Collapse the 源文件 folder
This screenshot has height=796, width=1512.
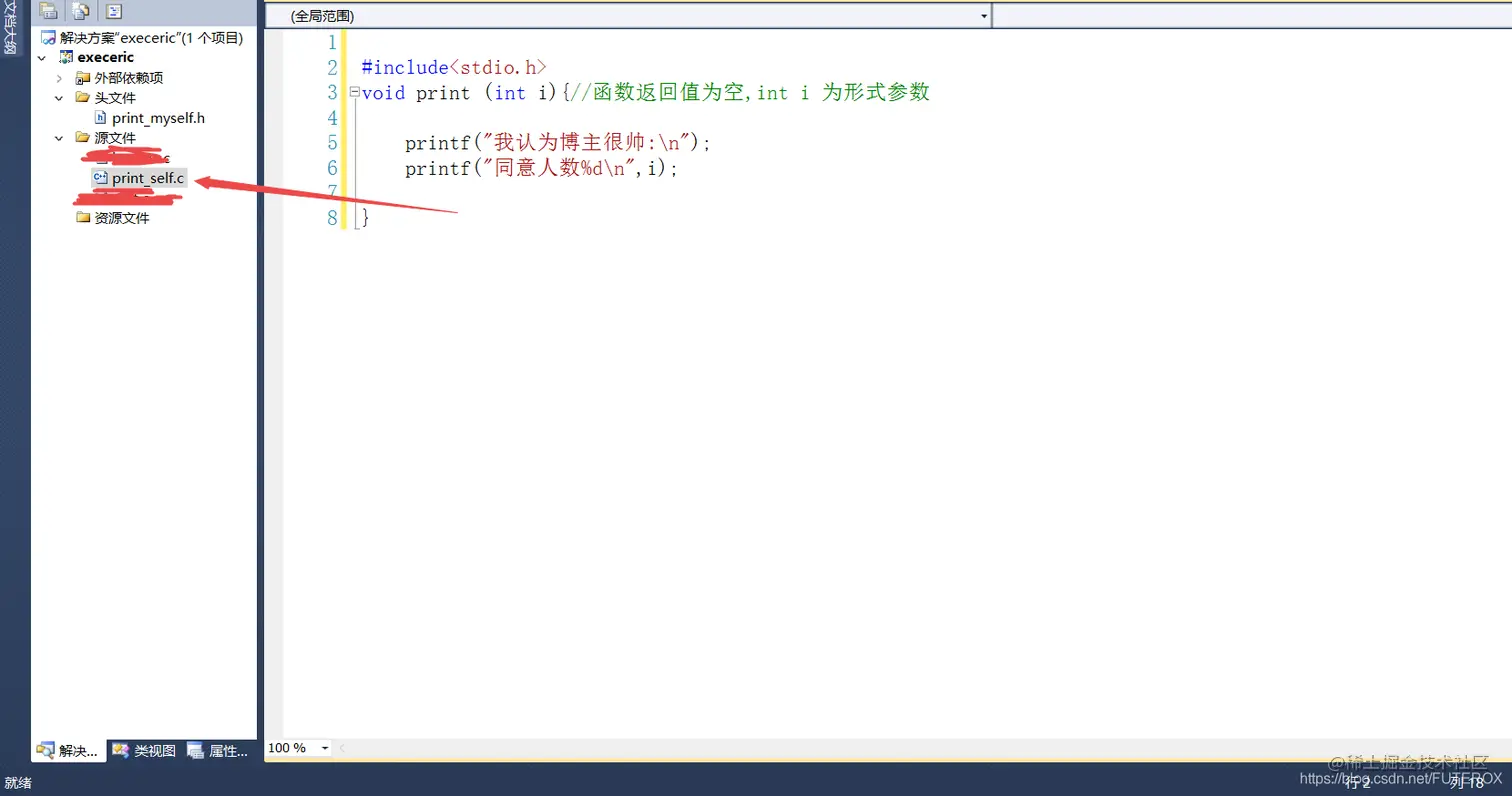click(59, 138)
